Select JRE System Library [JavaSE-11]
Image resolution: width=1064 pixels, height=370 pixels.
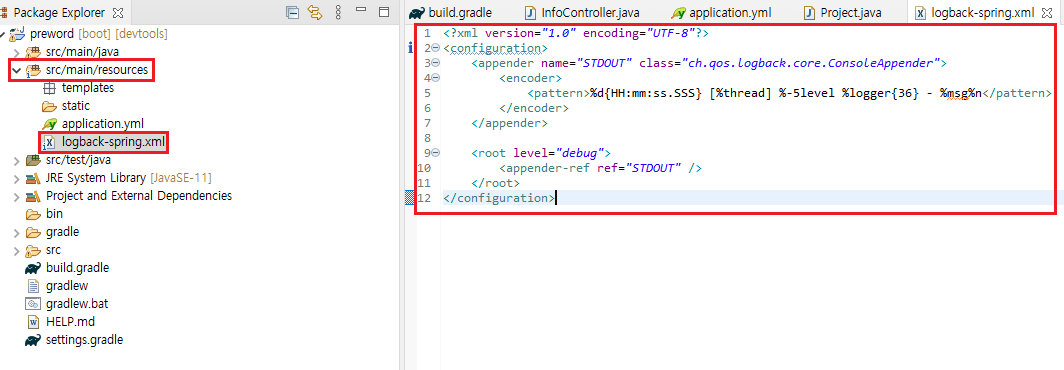click(x=128, y=178)
